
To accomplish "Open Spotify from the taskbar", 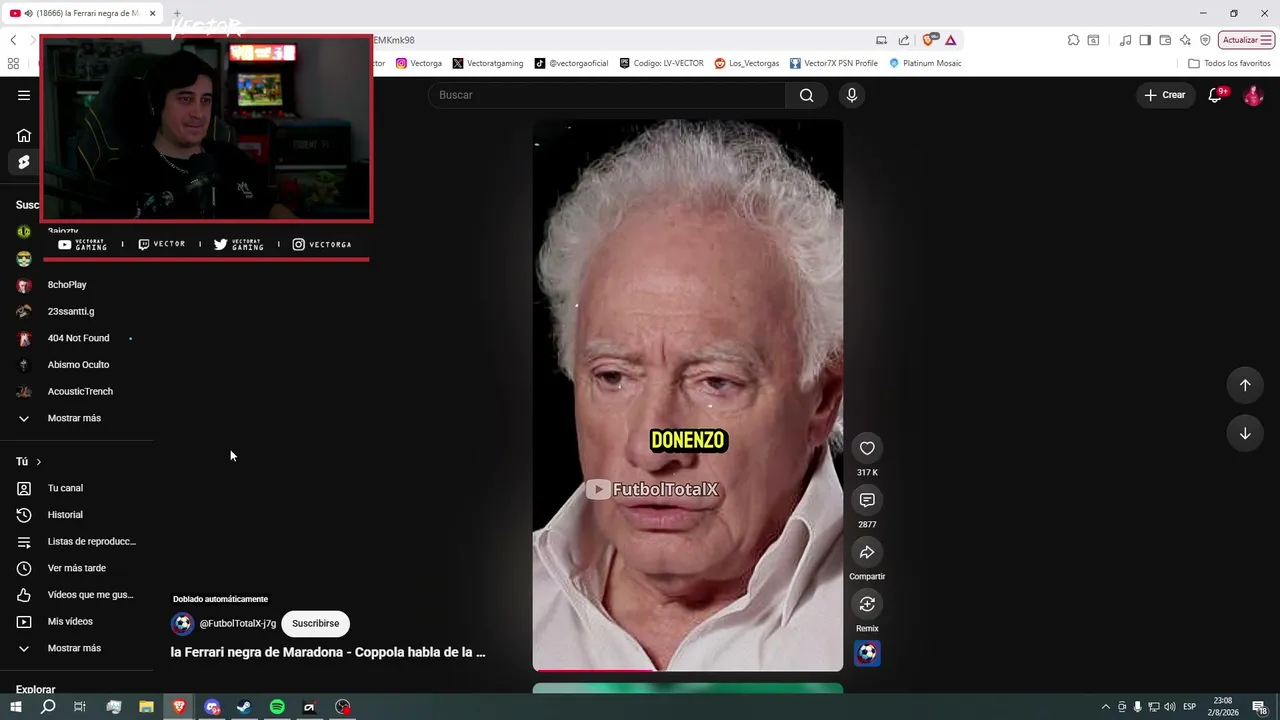I will 277,707.
